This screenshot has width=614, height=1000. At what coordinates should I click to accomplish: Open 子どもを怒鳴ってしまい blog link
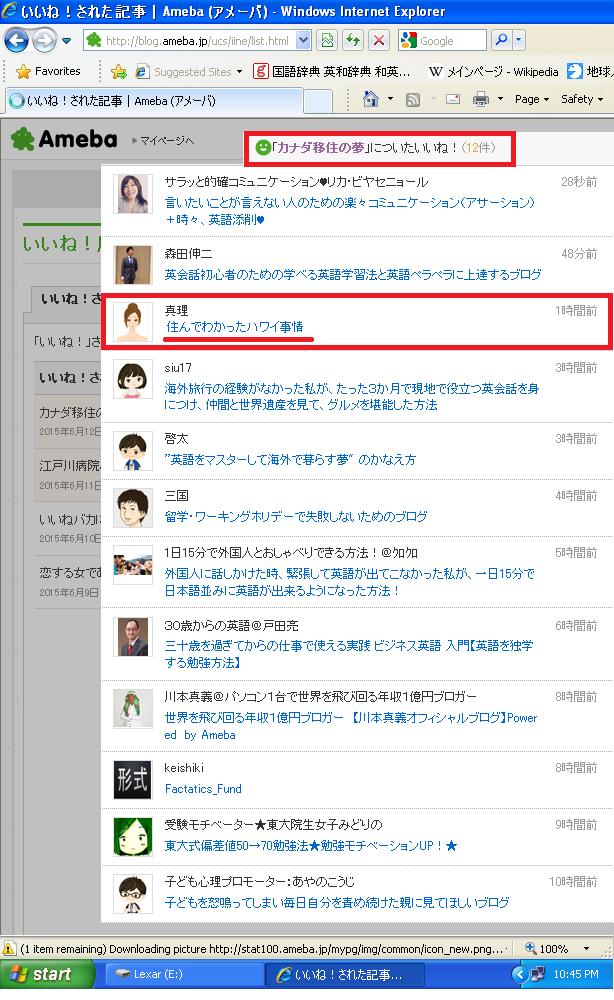pyautogui.click(x=337, y=902)
